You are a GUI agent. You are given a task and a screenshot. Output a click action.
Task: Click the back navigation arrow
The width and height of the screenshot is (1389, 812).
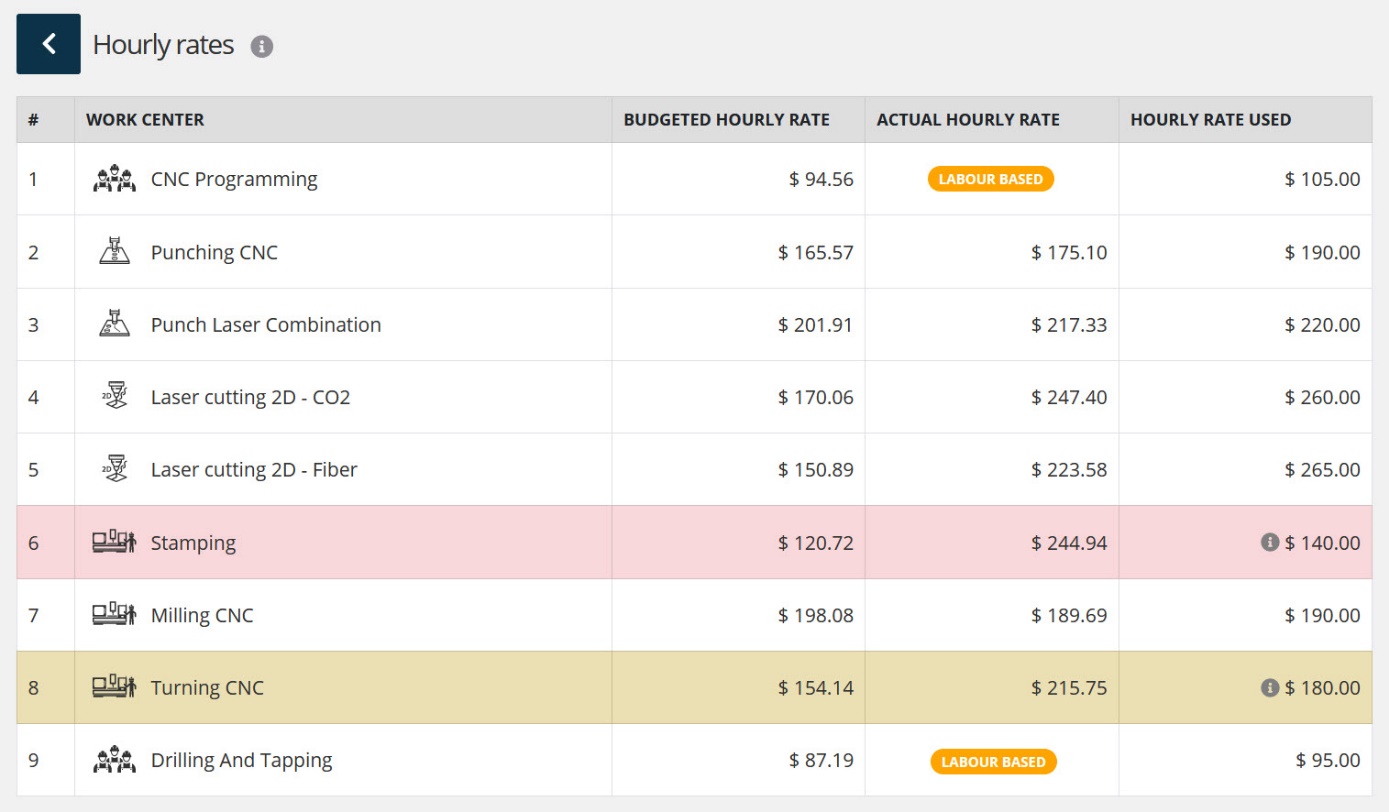pyautogui.click(x=50, y=44)
